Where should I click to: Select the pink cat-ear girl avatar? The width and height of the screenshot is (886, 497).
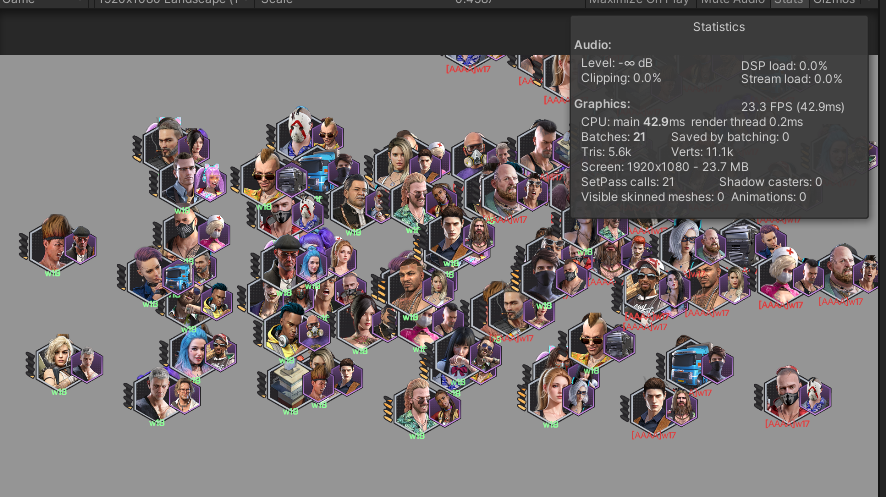pyautogui.click(x=209, y=181)
